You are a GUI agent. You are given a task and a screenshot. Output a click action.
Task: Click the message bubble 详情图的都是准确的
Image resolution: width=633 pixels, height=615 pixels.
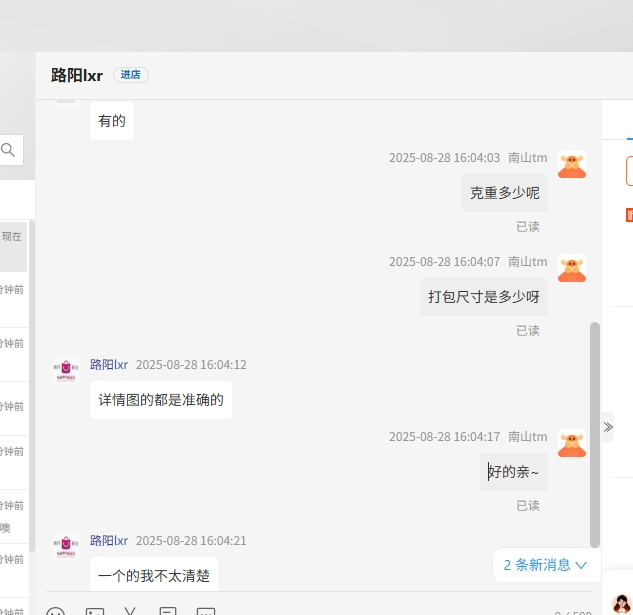click(161, 400)
